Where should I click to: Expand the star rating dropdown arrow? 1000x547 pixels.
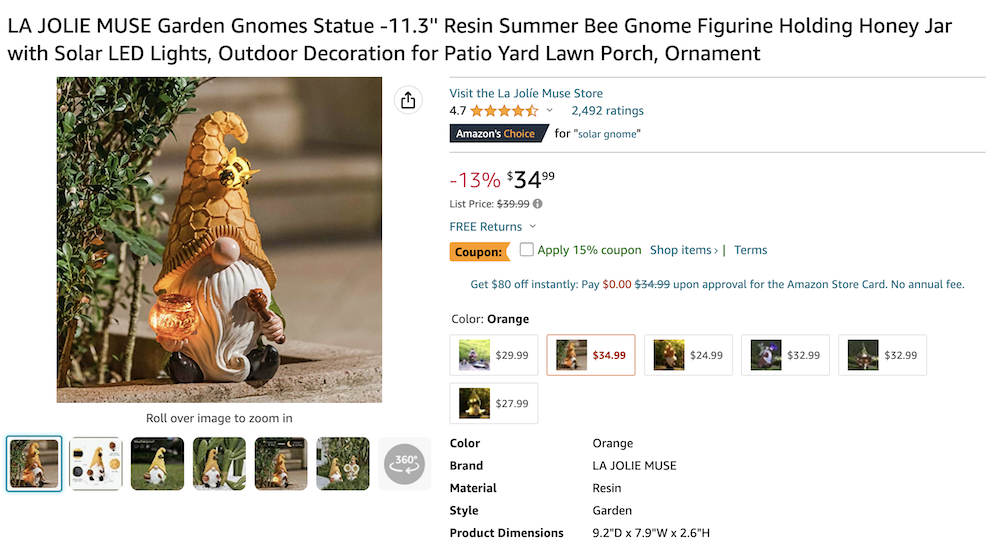(x=549, y=111)
